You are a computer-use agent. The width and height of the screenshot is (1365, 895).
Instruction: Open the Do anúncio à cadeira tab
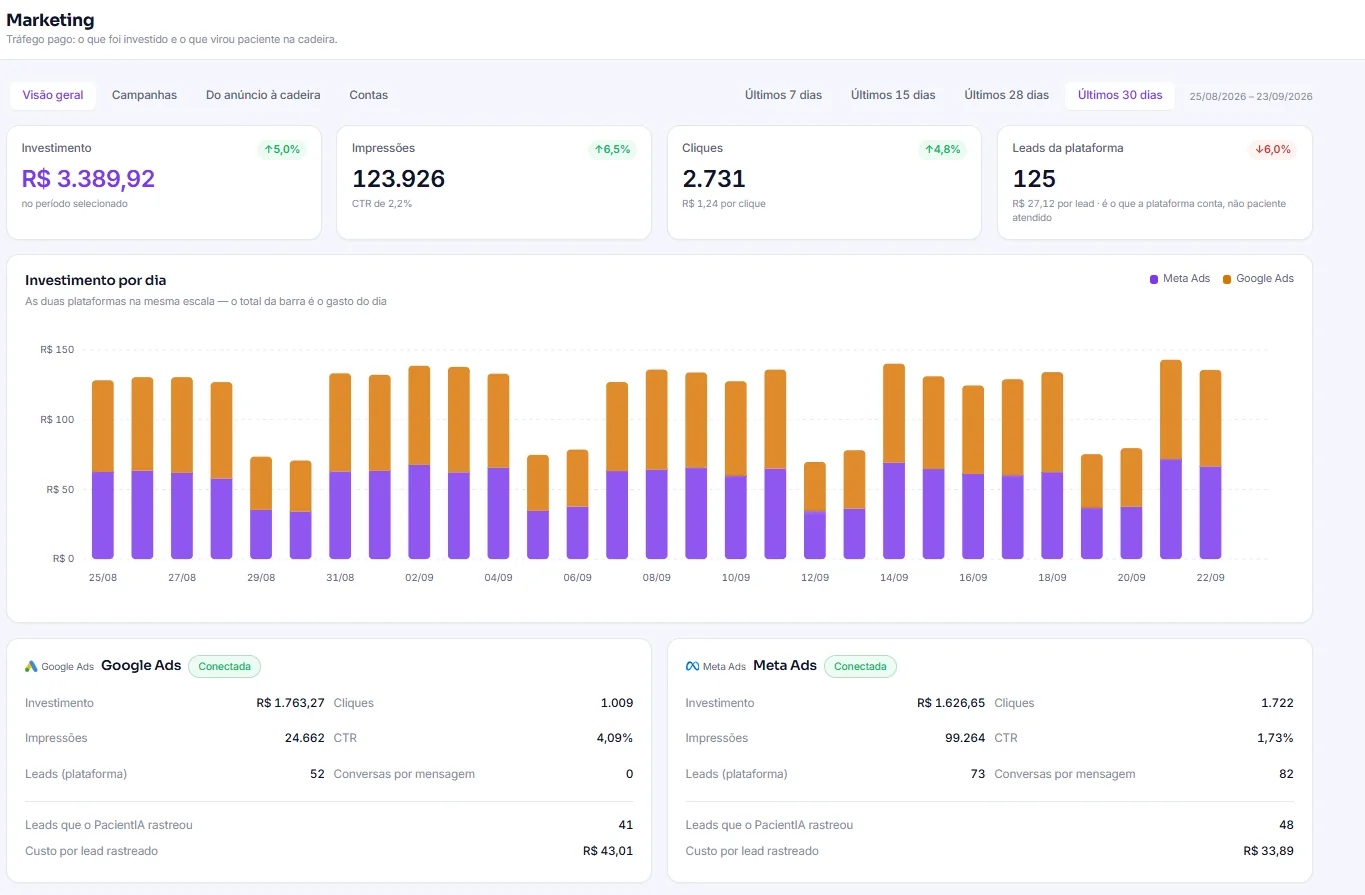(263, 95)
